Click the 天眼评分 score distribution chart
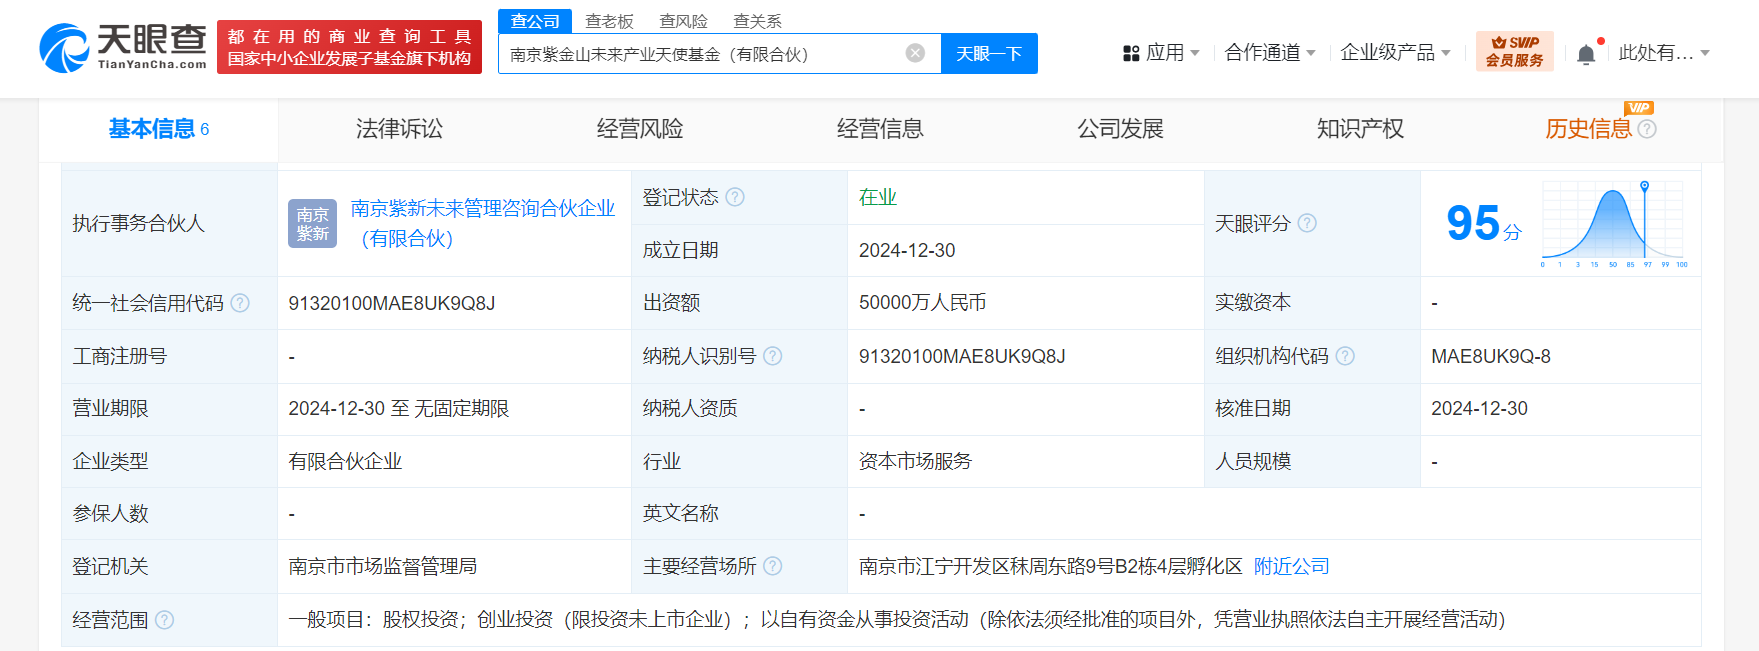Viewport: 1759px width, 651px height. [x=1613, y=224]
